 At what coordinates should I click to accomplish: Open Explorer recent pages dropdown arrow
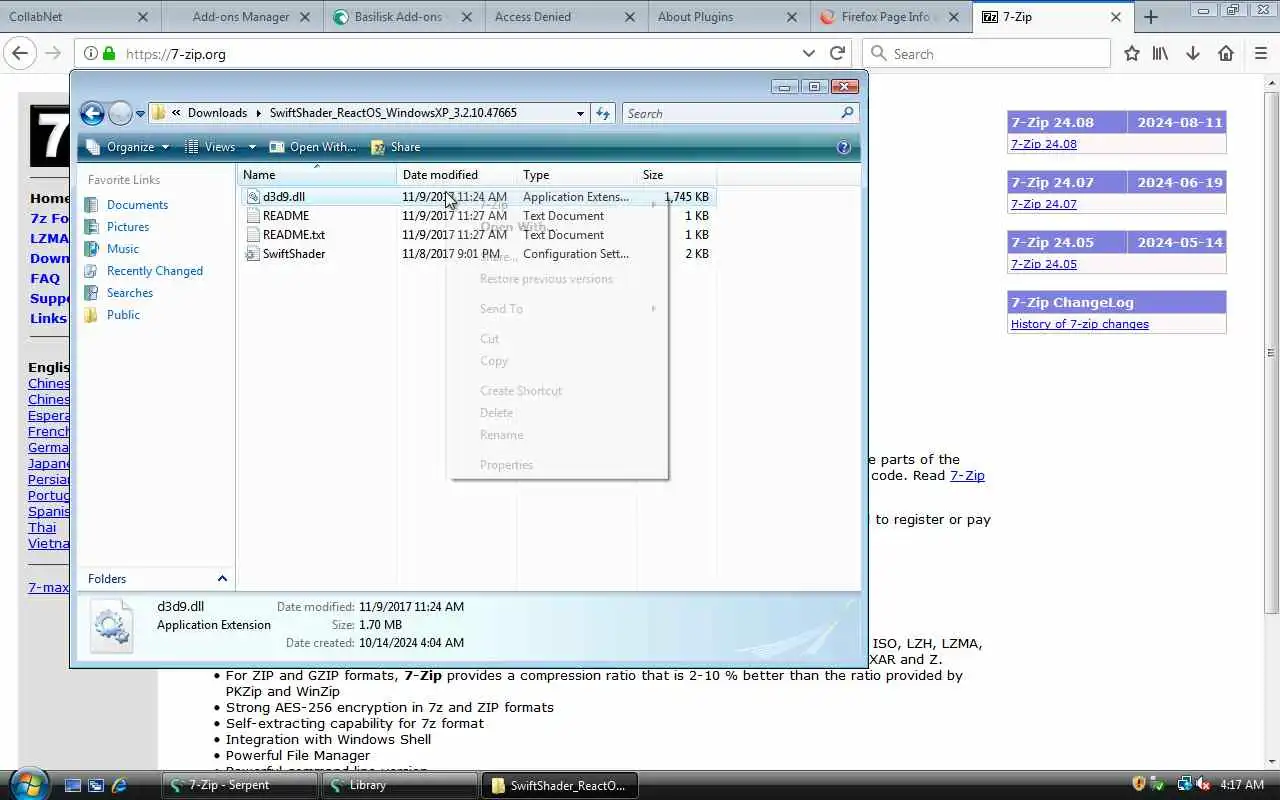140,113
